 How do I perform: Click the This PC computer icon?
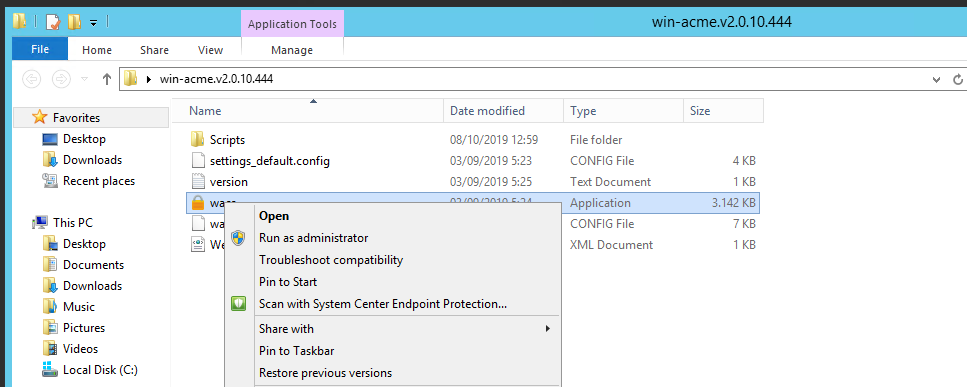39,222
